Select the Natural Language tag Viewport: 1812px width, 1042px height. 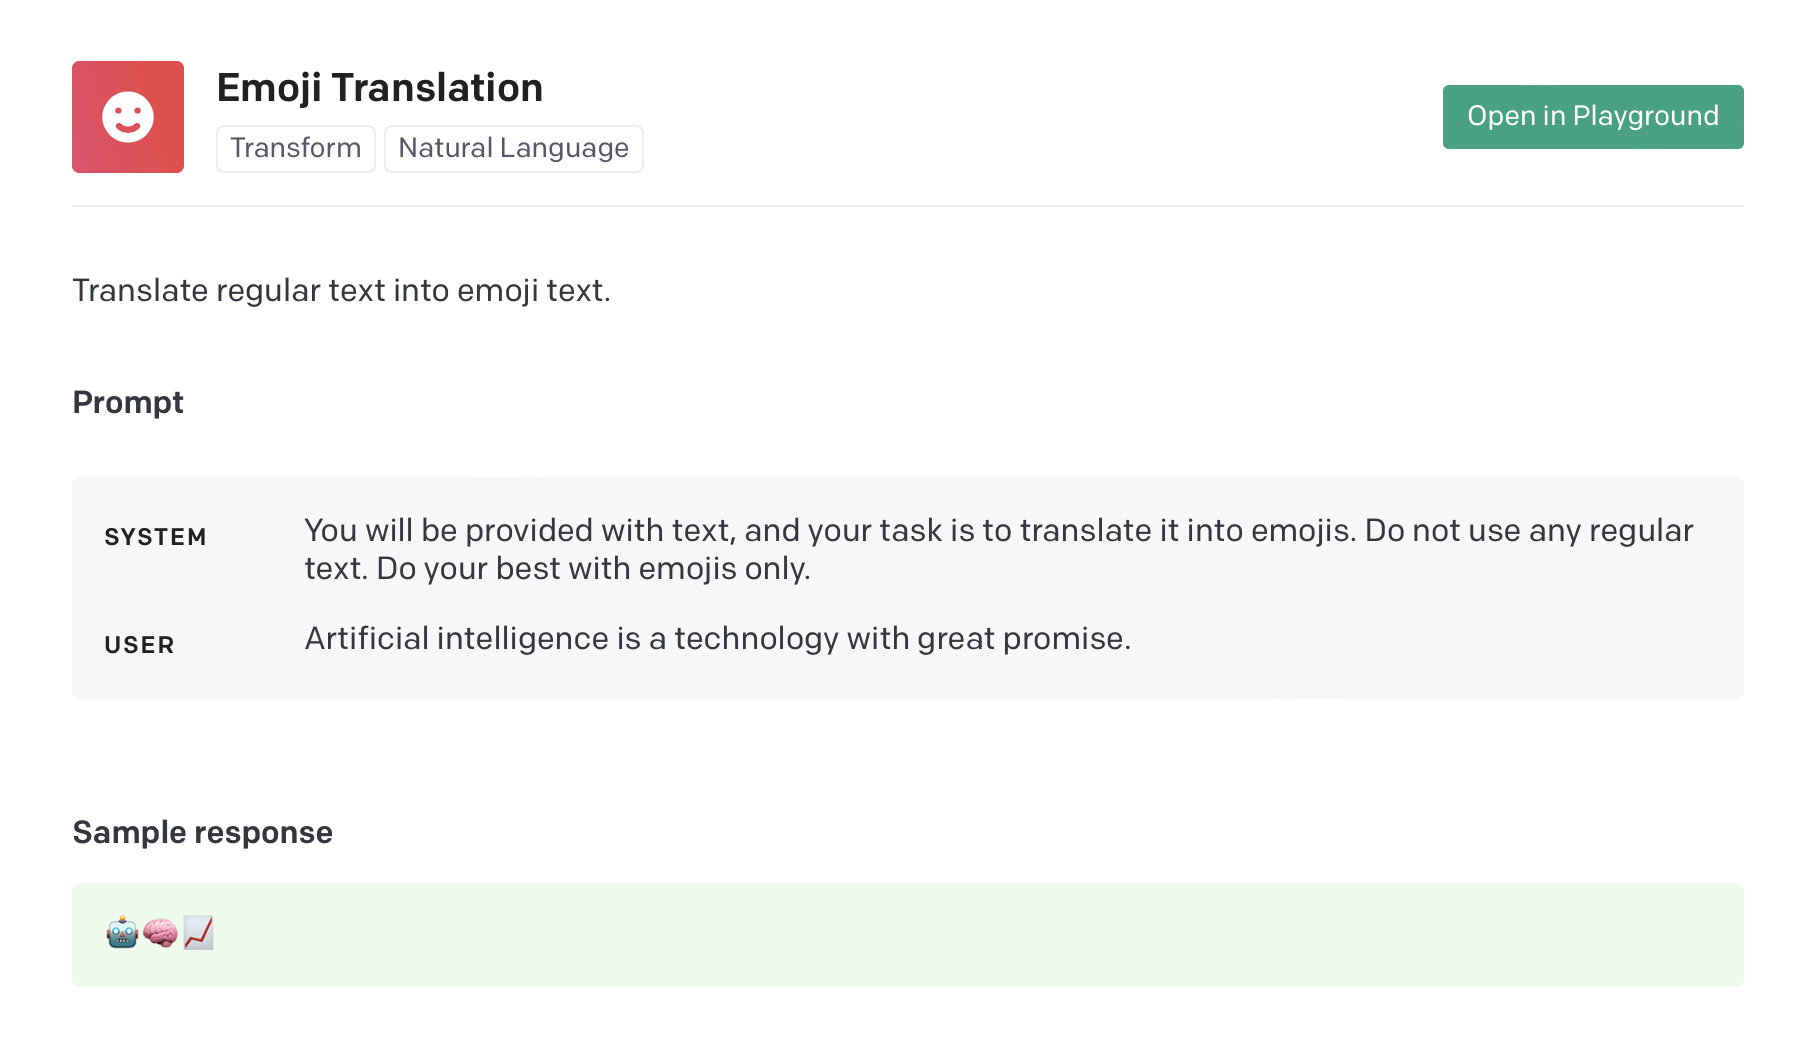coord(514,149)
